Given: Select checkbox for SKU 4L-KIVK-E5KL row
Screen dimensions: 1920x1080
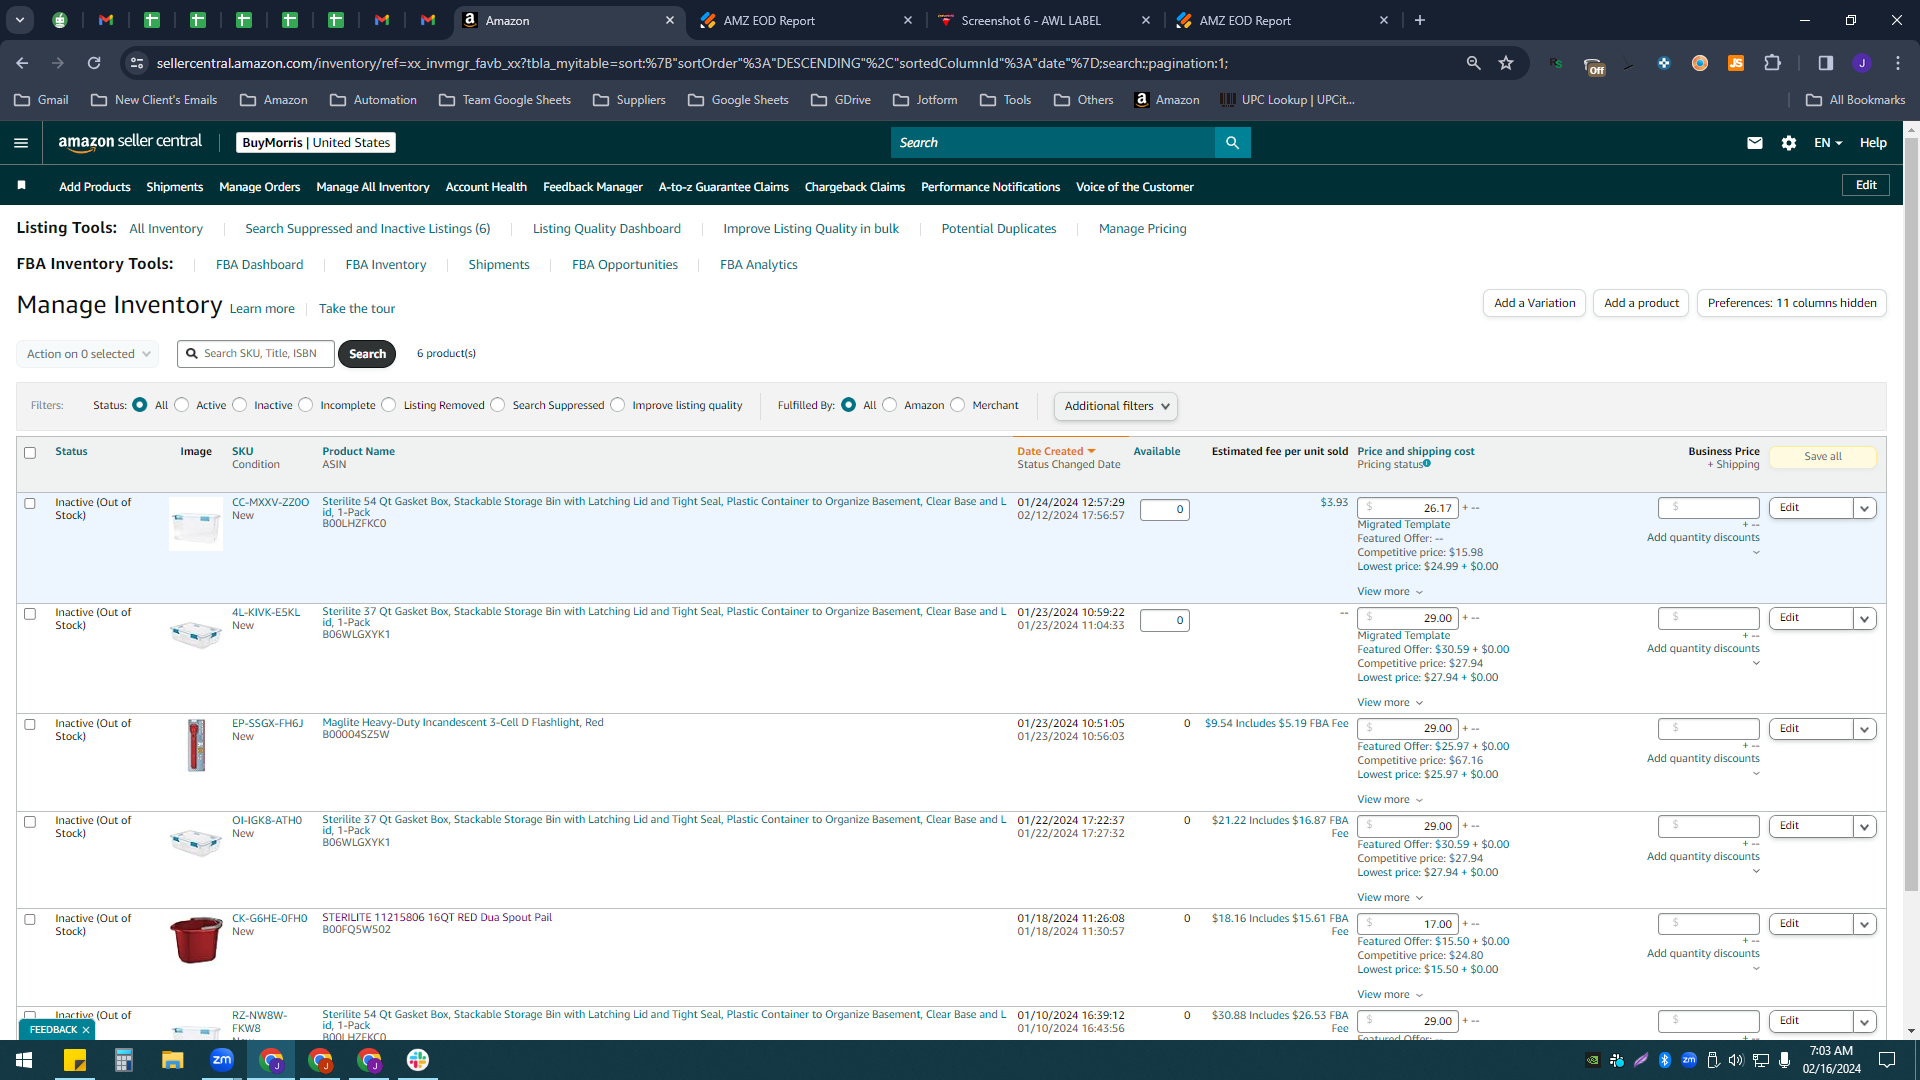Looking at the screenshot, I should pos(30,614).
